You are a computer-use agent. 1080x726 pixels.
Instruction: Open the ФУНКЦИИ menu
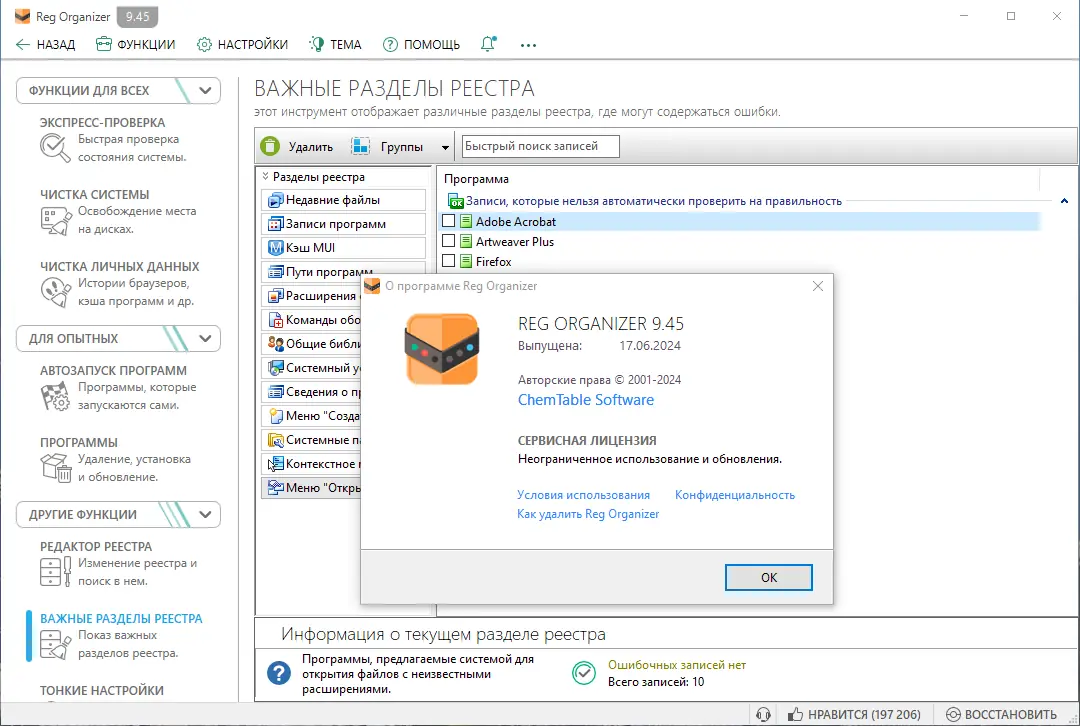[136, 45]
